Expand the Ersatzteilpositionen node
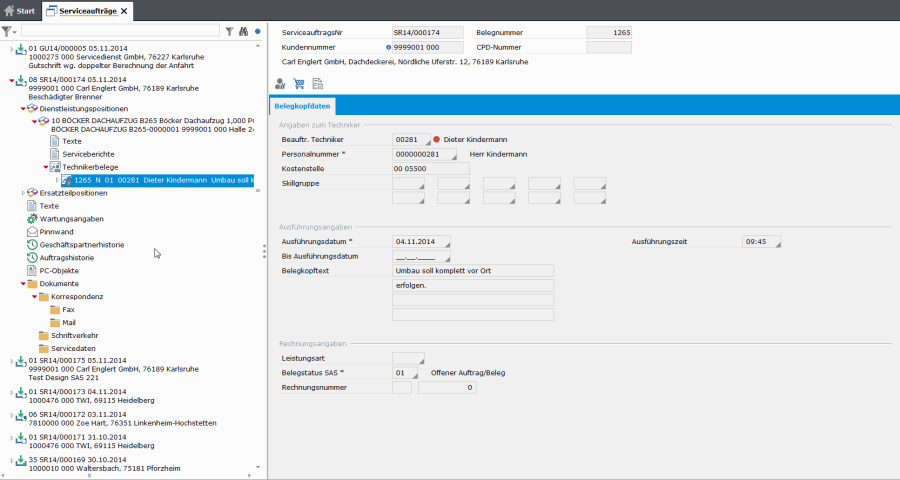The image size is (900, 480). tap(22, 192)
